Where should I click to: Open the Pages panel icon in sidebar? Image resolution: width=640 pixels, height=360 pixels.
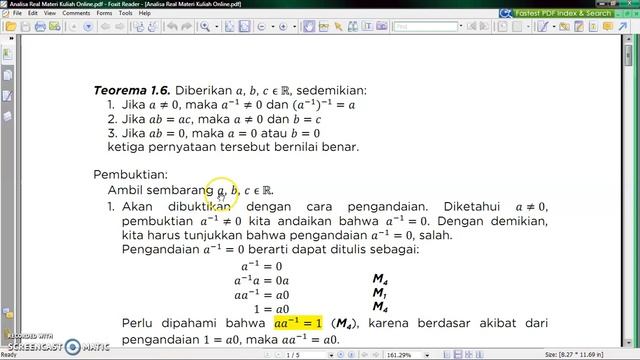(x=8, y=76)
